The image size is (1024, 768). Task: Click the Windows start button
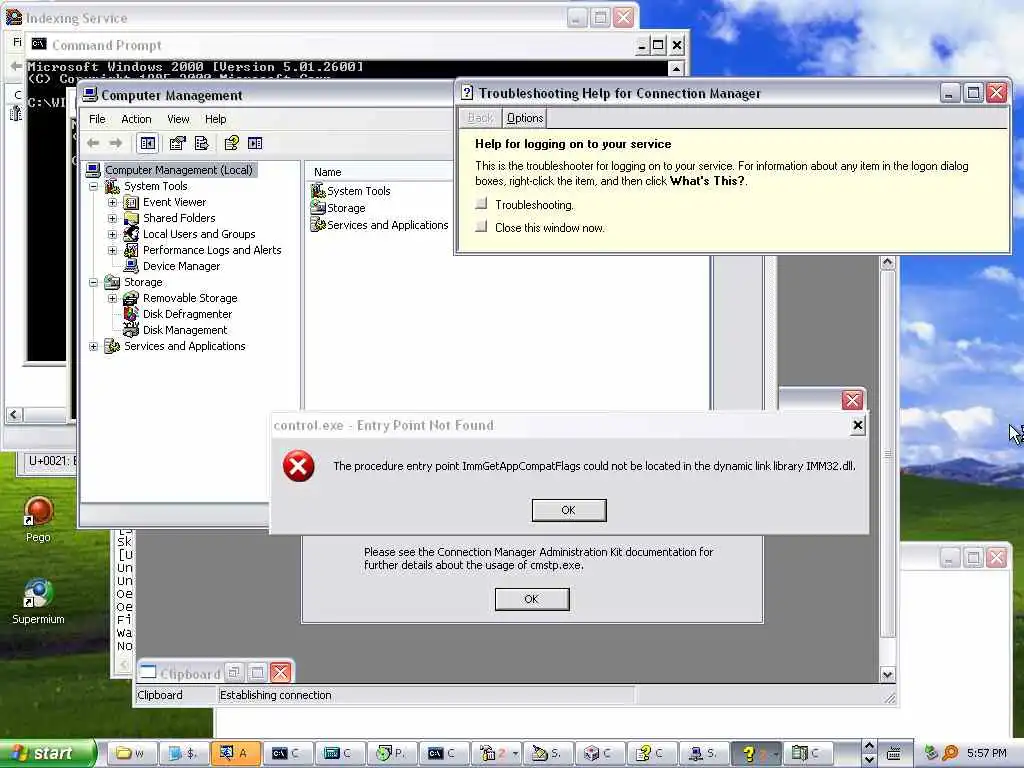coord(48,754)
